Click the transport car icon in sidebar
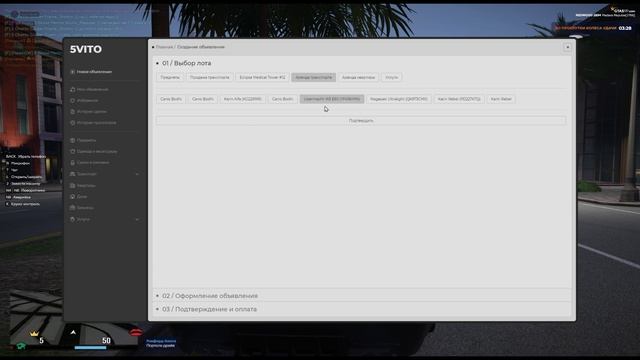The height and width of the screenshot is (360, 640). tap(72, 174)
